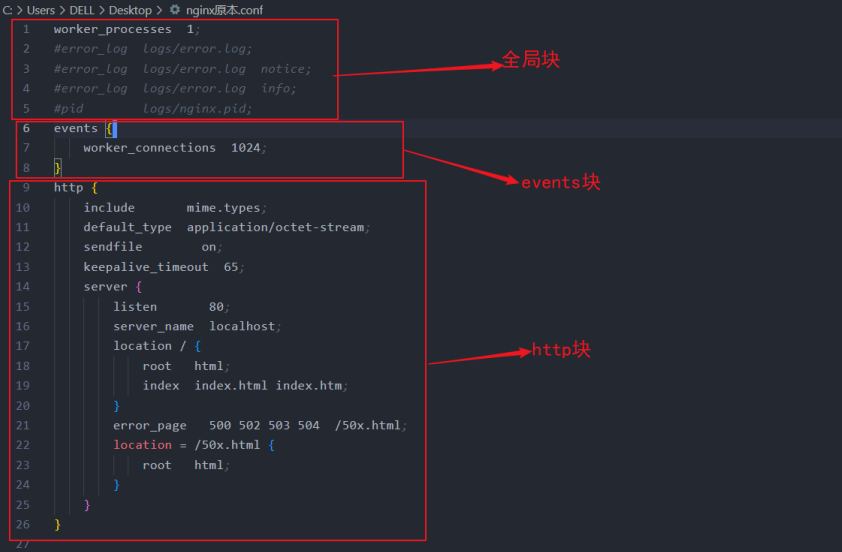Place cursor on worker_processes directive
This screenshot has height=552, width=842.
tap(112, 30)
